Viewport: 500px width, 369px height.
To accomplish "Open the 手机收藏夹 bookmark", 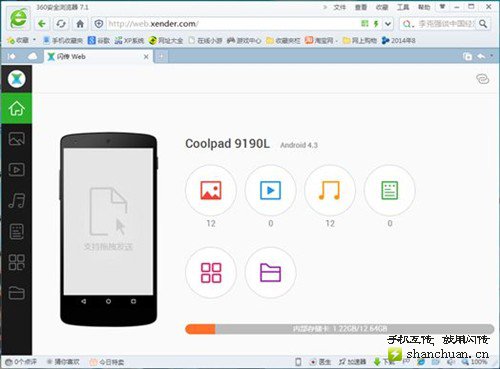I will (63, 41).
